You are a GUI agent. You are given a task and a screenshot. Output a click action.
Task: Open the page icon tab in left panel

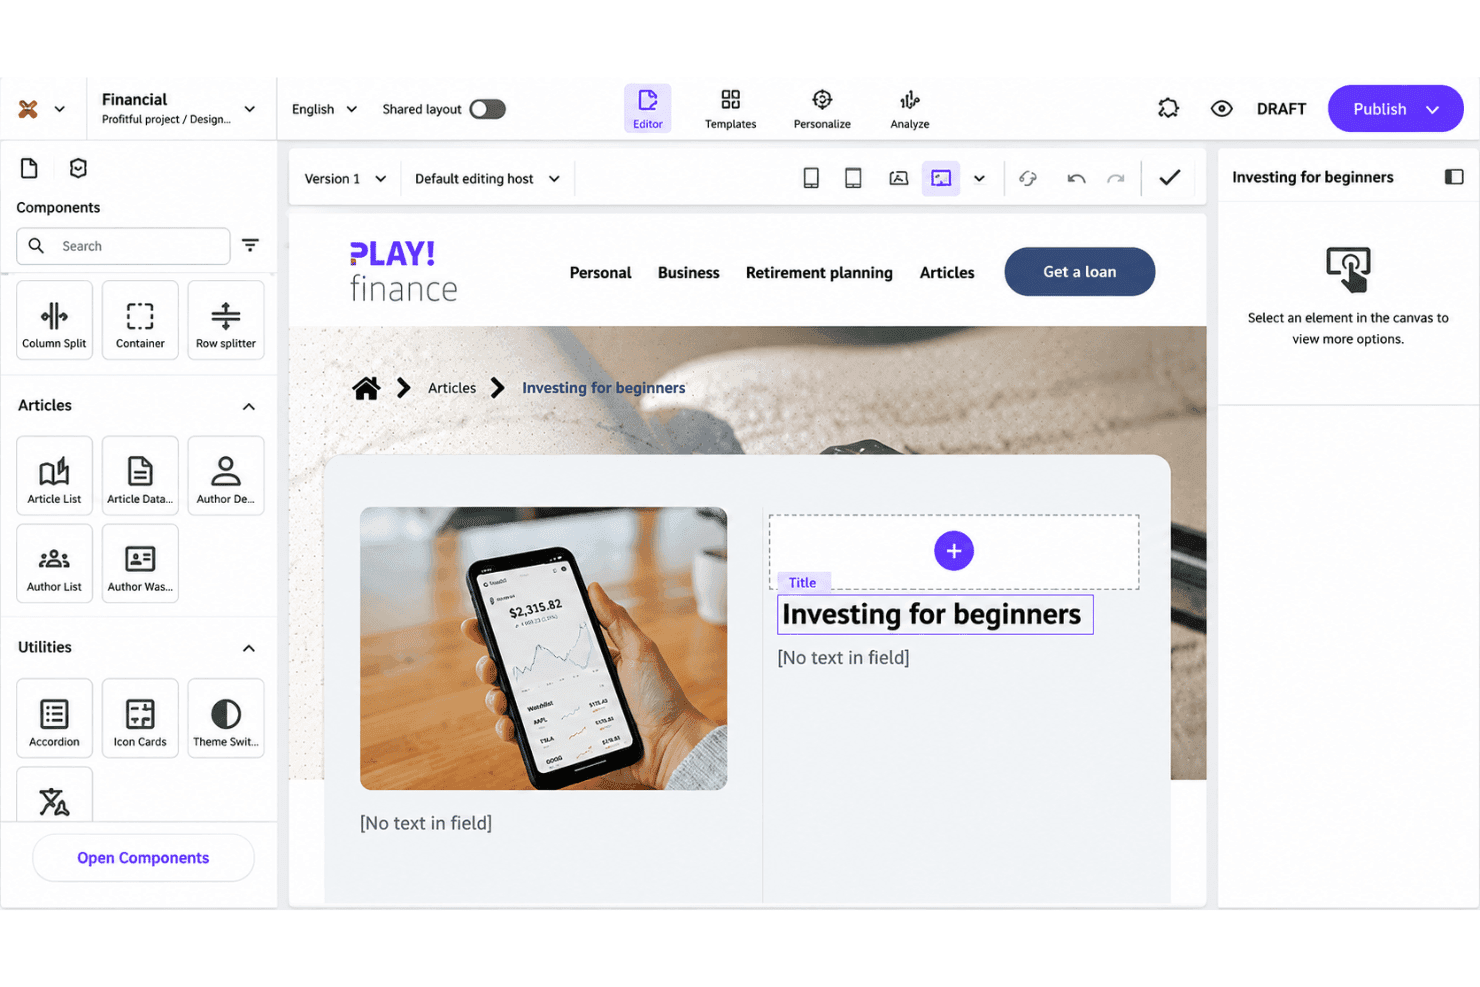[x=29, y=168]
